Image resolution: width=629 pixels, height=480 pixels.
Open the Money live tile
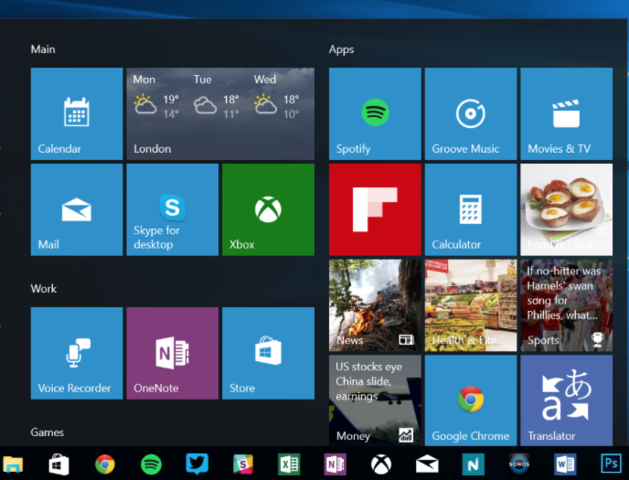(375, 400)
